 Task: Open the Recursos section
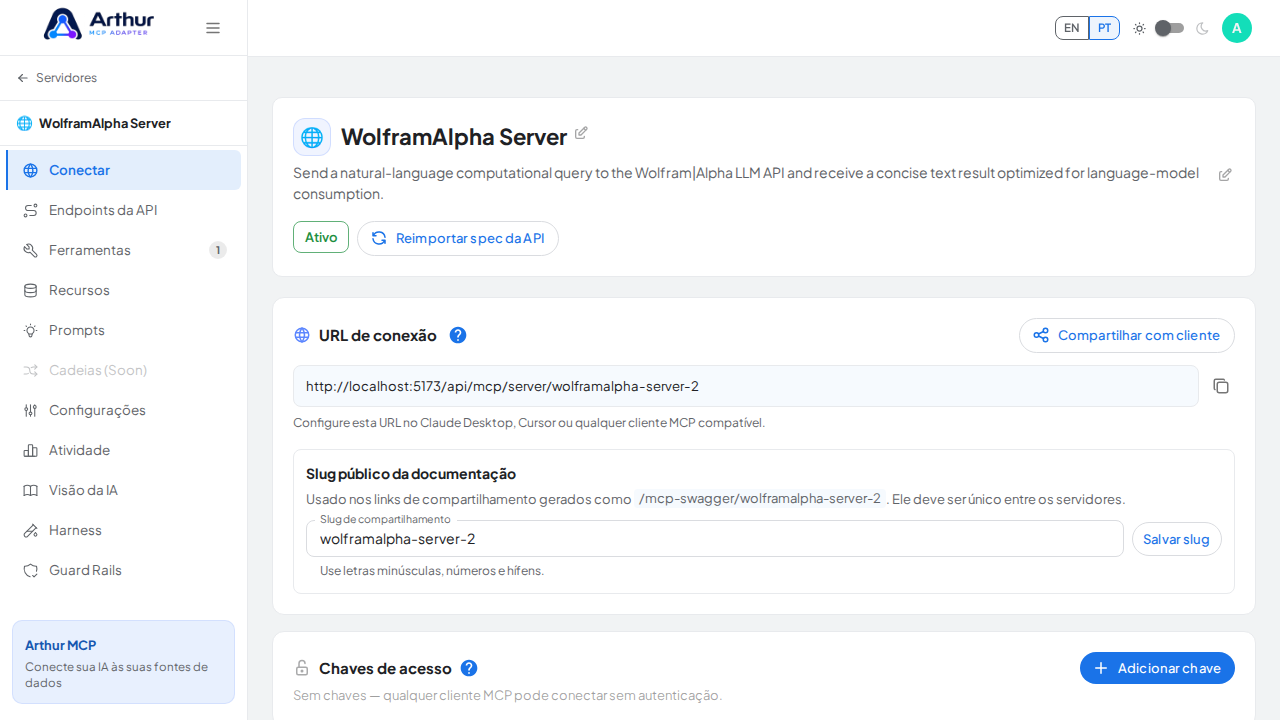coord(123,290)
